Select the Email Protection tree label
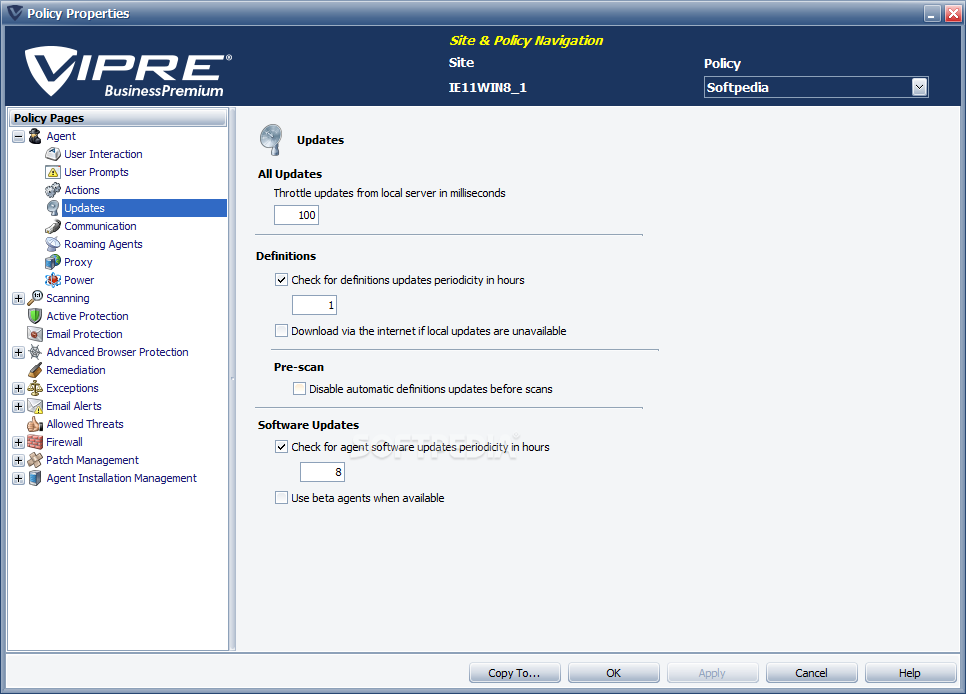 coord(84,334)
